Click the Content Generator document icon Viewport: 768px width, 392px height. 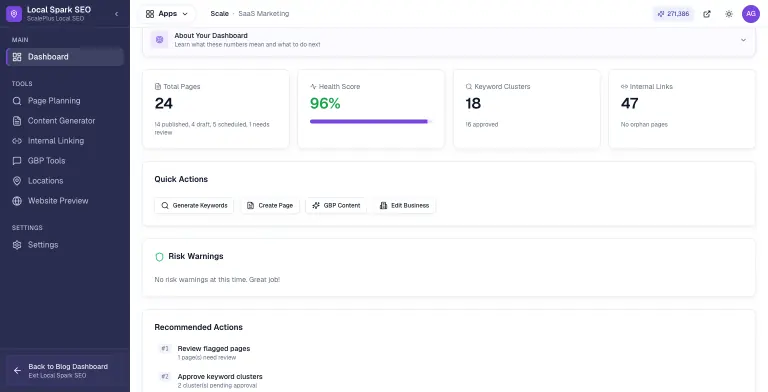[x=17, y=121]
